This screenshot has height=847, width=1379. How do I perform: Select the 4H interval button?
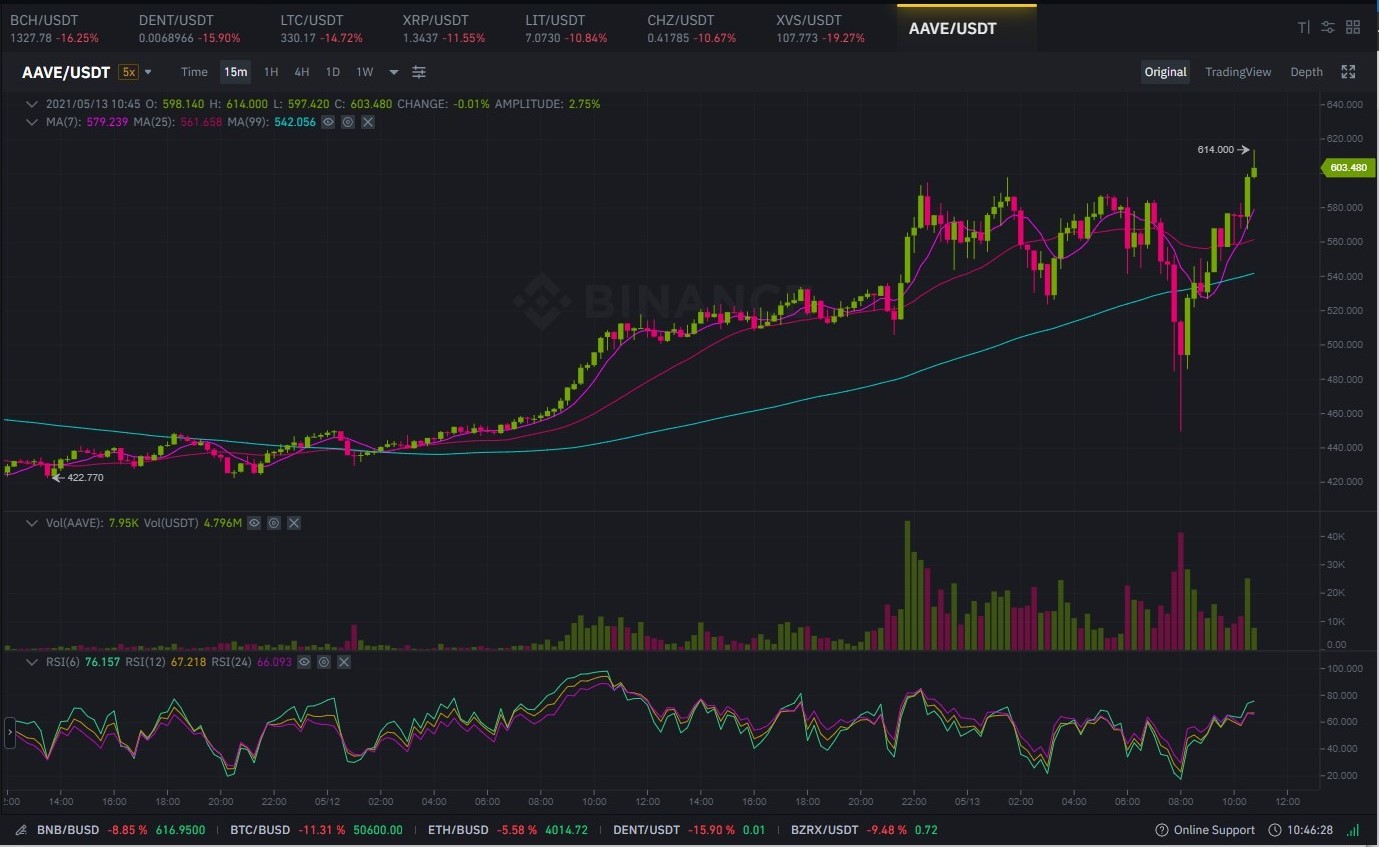(301, 72)
